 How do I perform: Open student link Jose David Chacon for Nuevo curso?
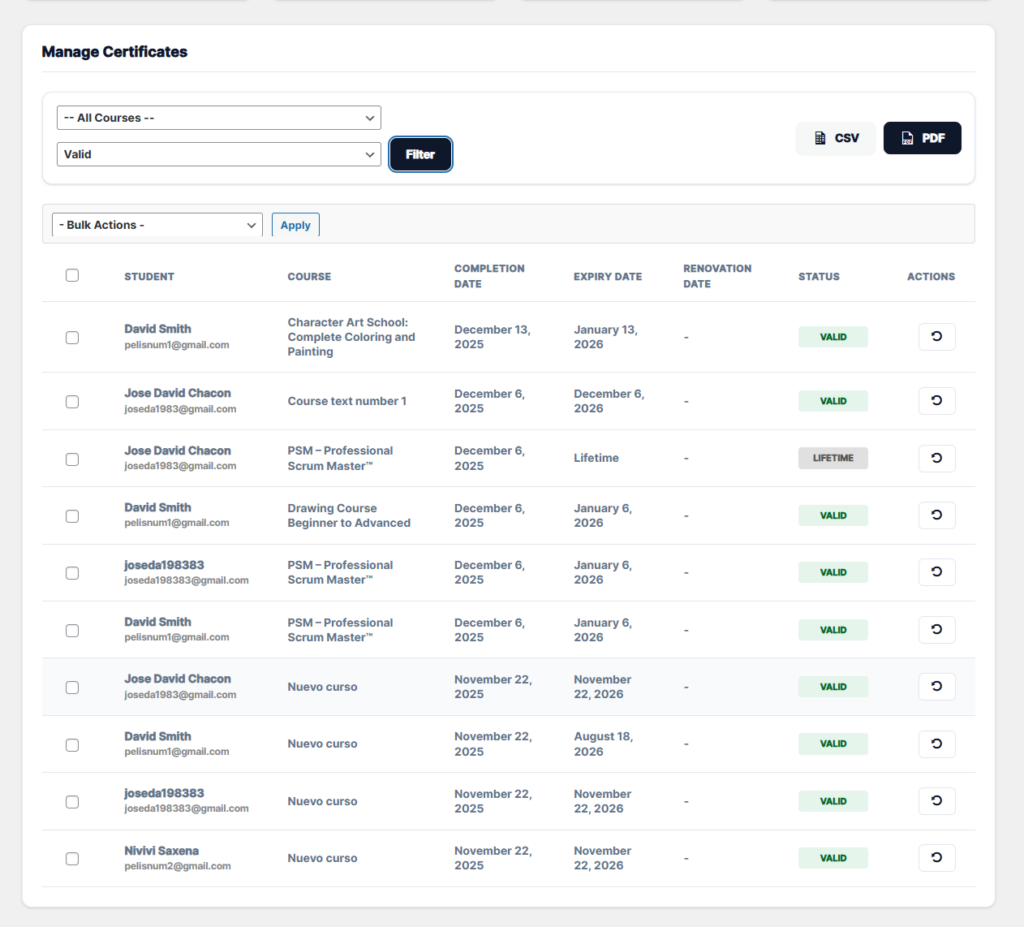point(178,679)
